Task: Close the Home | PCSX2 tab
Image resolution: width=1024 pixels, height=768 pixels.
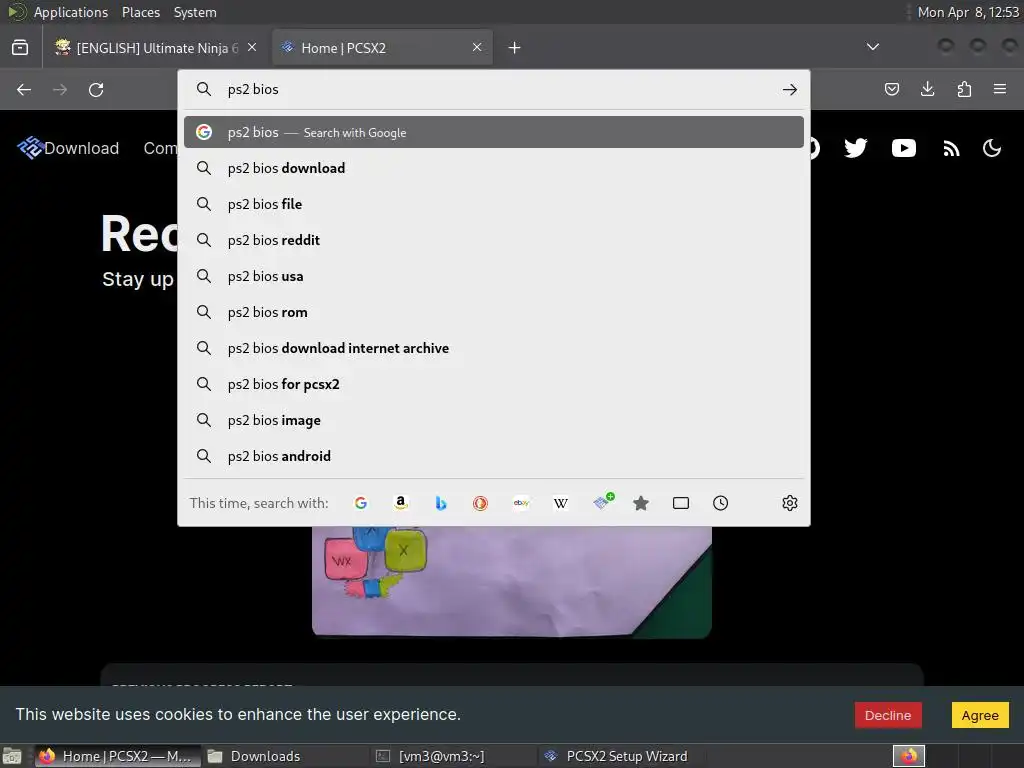Action: 477,47
